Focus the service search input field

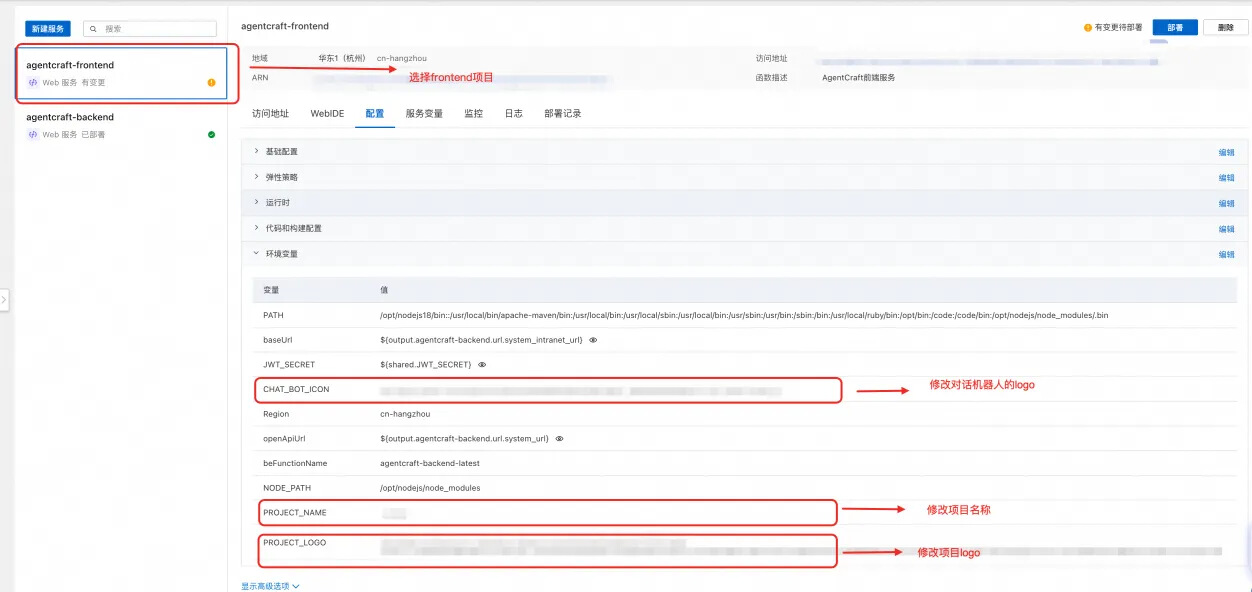[150, 29]
